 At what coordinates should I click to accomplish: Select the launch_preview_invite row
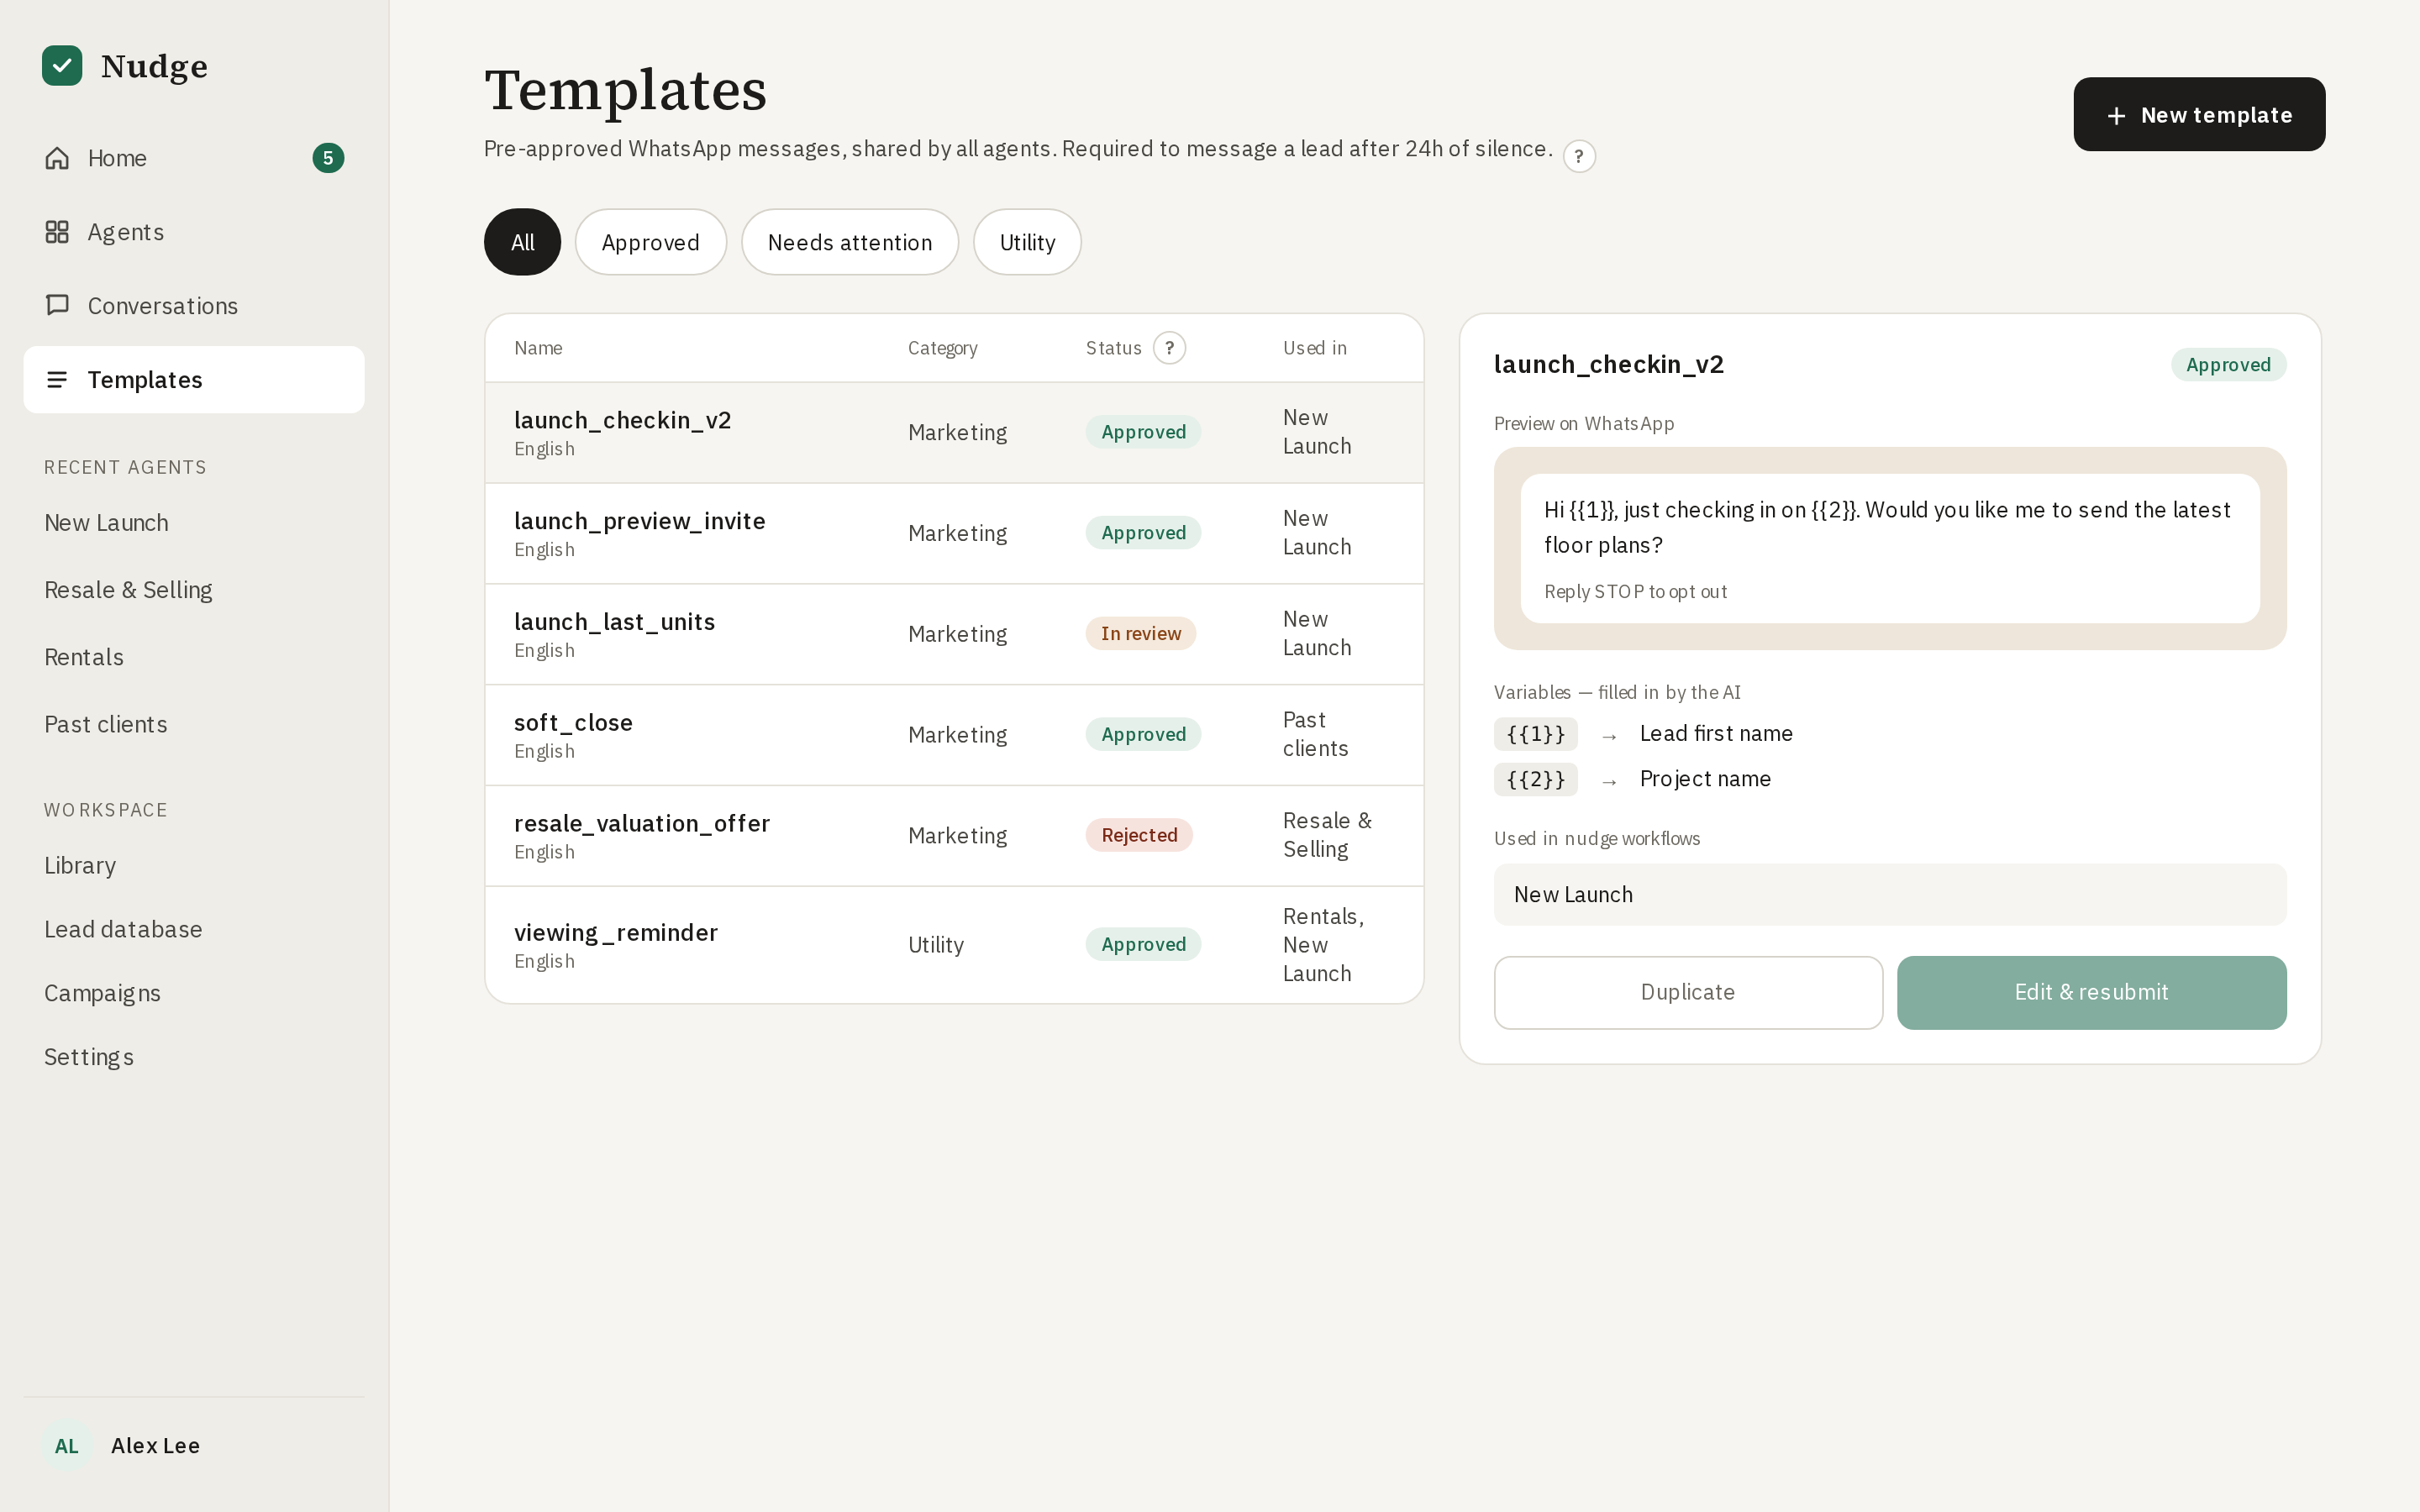(954, 533)
